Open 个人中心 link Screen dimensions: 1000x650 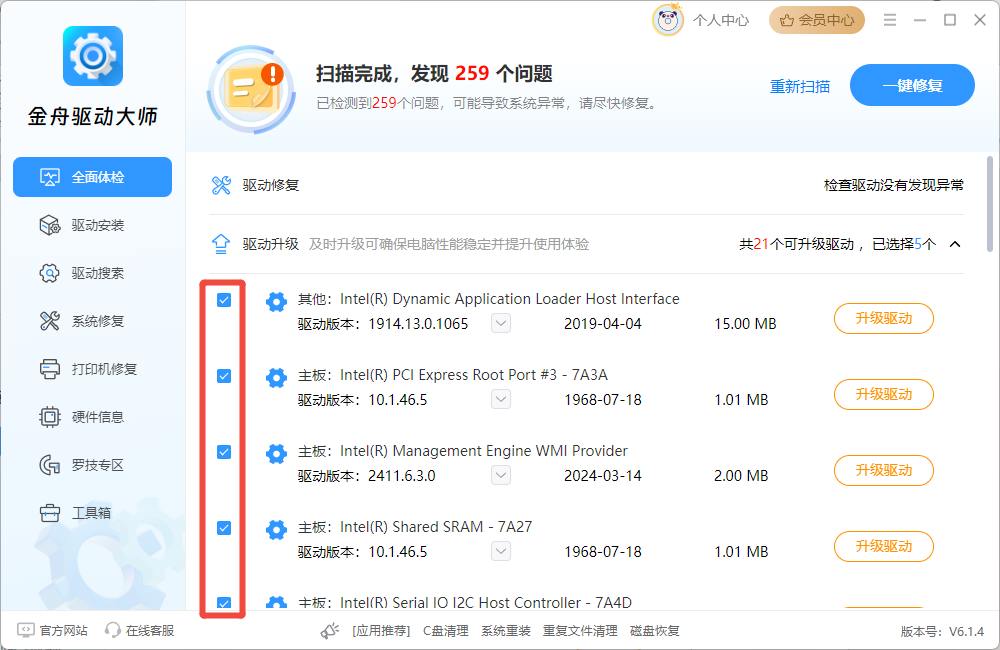point(721,20)
